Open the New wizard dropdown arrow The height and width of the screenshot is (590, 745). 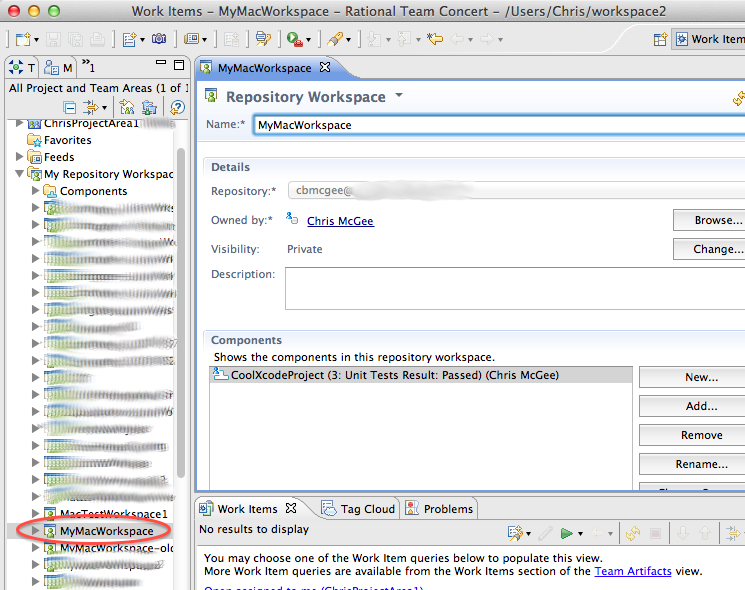click(x=37, y=40)
